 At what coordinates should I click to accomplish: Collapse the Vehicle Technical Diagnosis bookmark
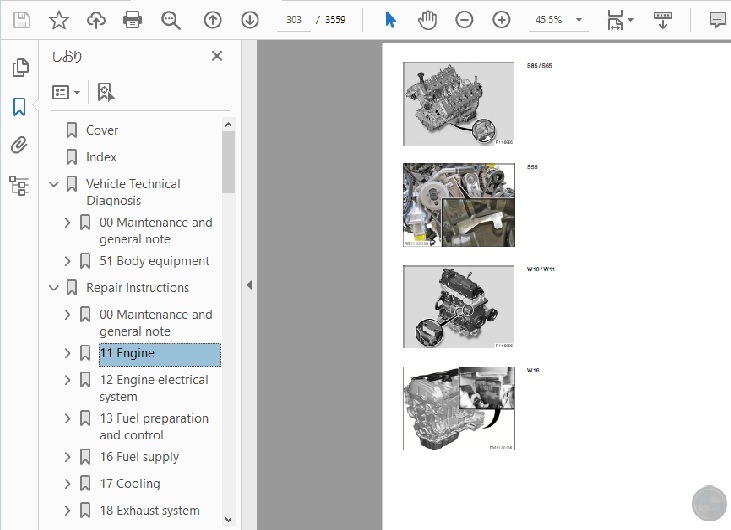click(54, 184)
